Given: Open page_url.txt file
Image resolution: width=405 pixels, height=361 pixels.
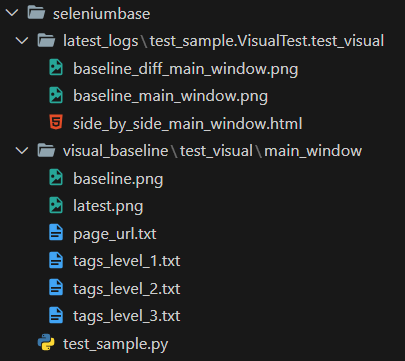Looking at the screenshot, I should pyautogui.click(x=115, y=234).
